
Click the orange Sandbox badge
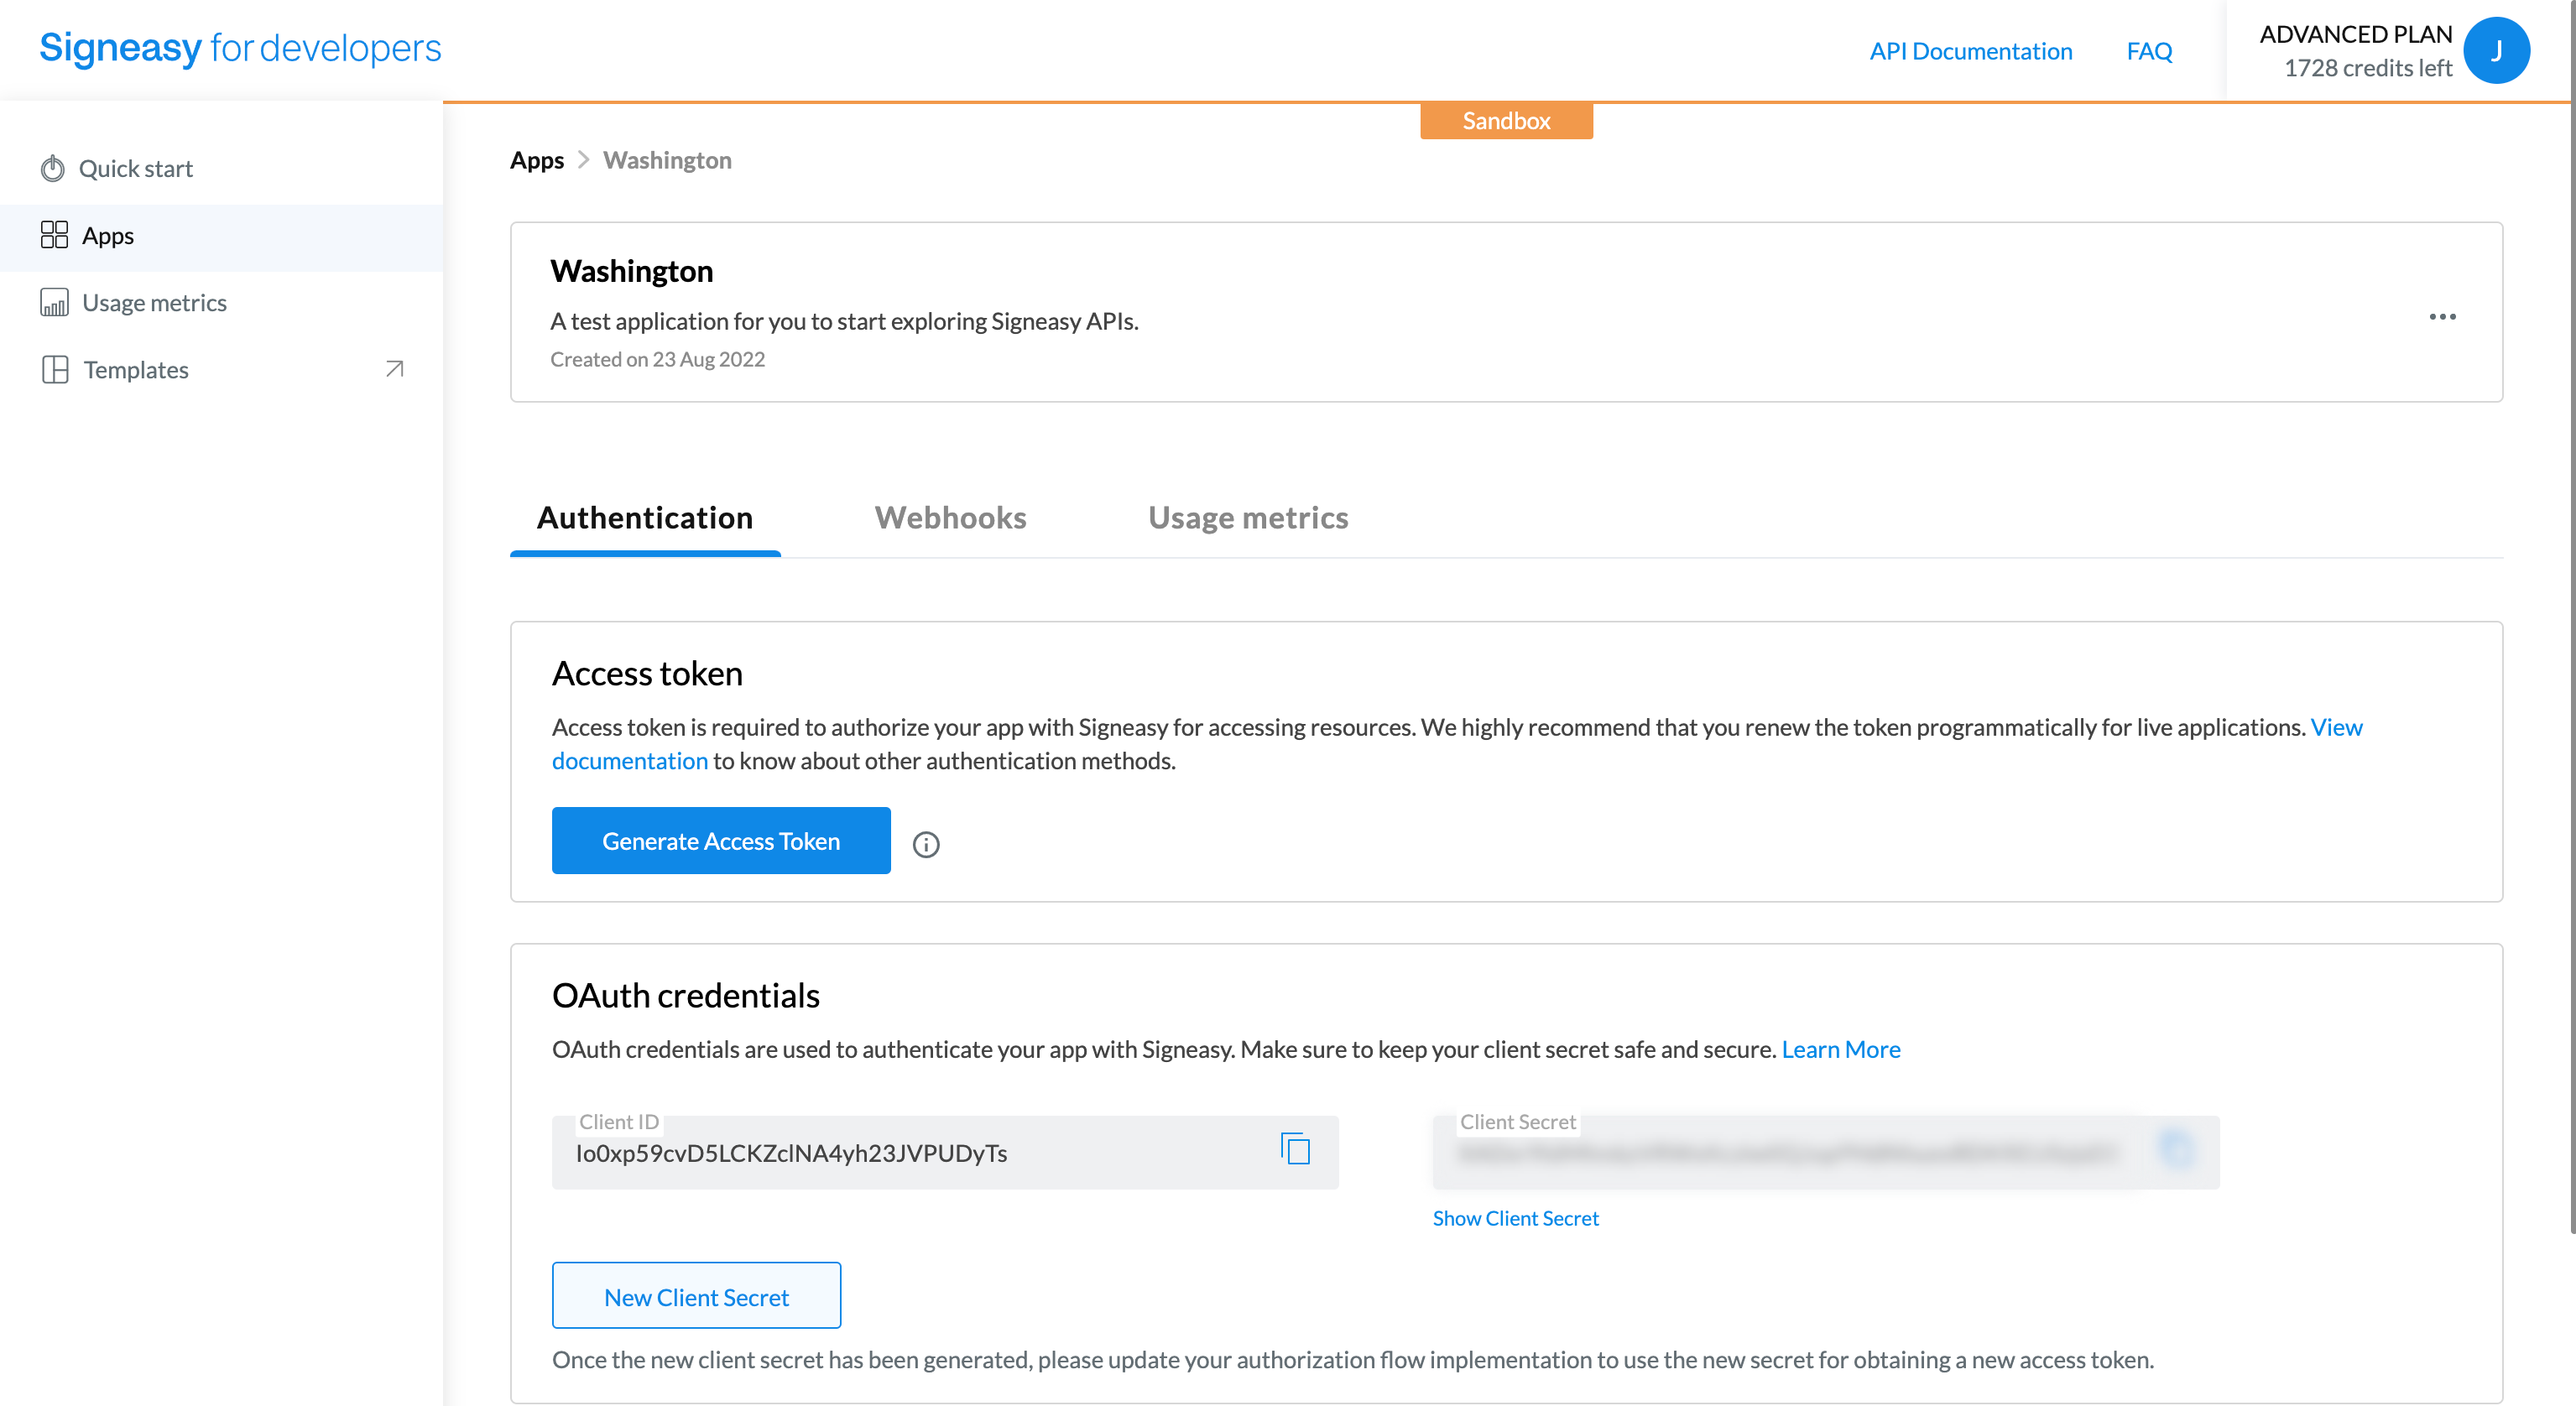tap(1506, 121)
